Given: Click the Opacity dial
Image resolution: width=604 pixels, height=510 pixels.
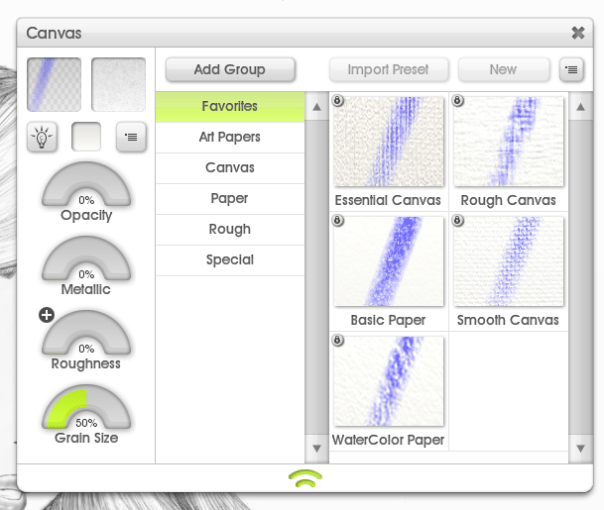Looking at the screenshot, I should point(86,187).
